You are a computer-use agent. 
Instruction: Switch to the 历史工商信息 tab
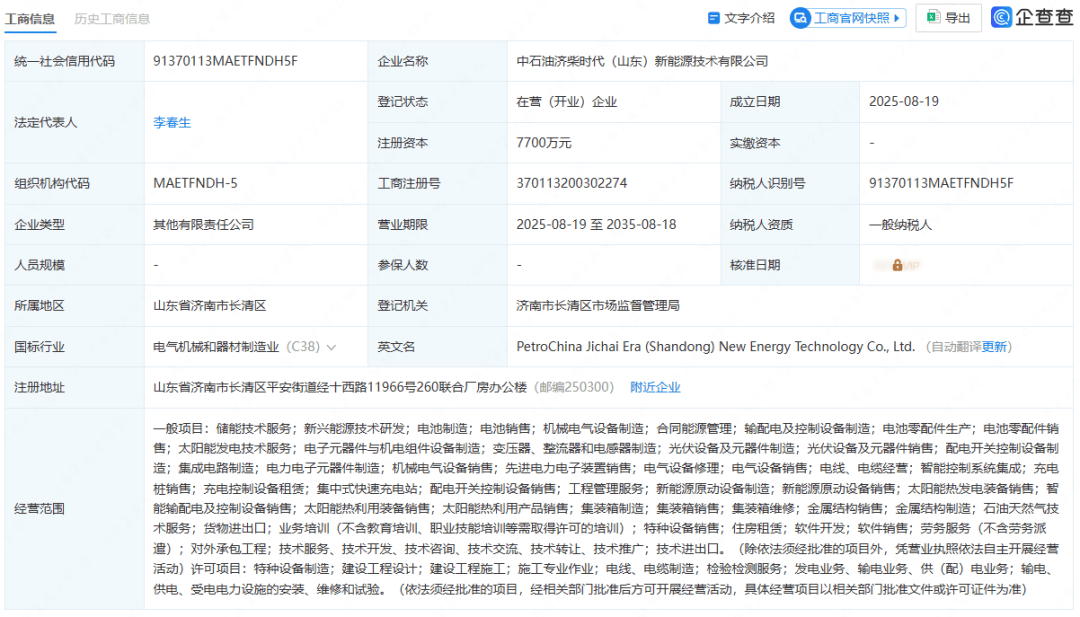pyautogui.click(x=113, y=18)
